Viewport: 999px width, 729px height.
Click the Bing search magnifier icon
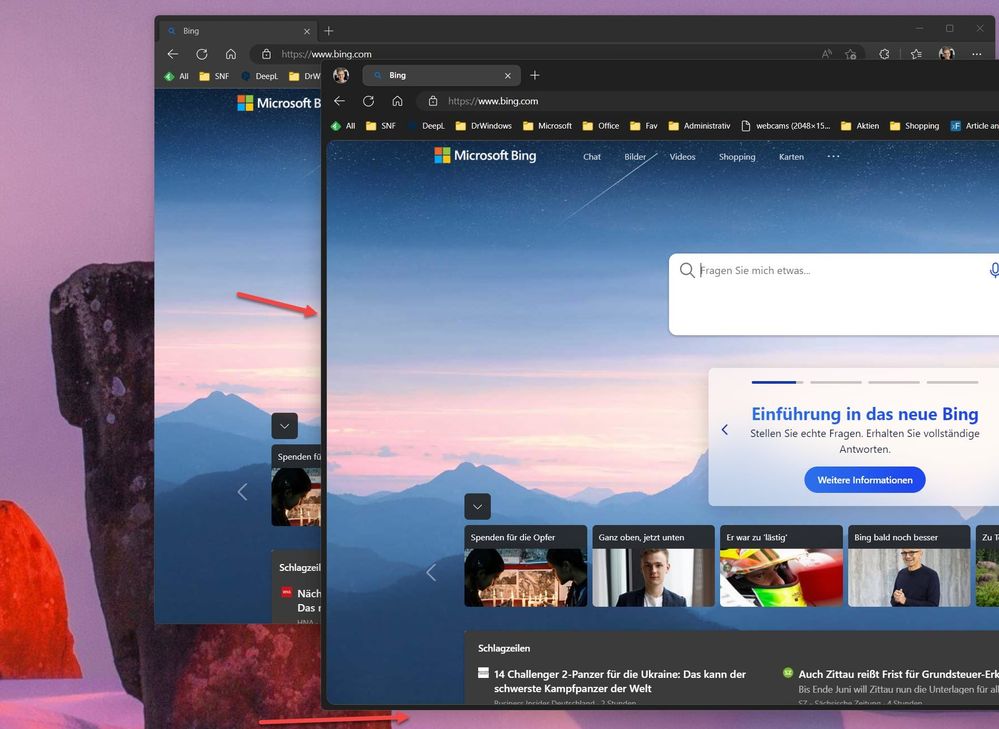tap(687, 270)
